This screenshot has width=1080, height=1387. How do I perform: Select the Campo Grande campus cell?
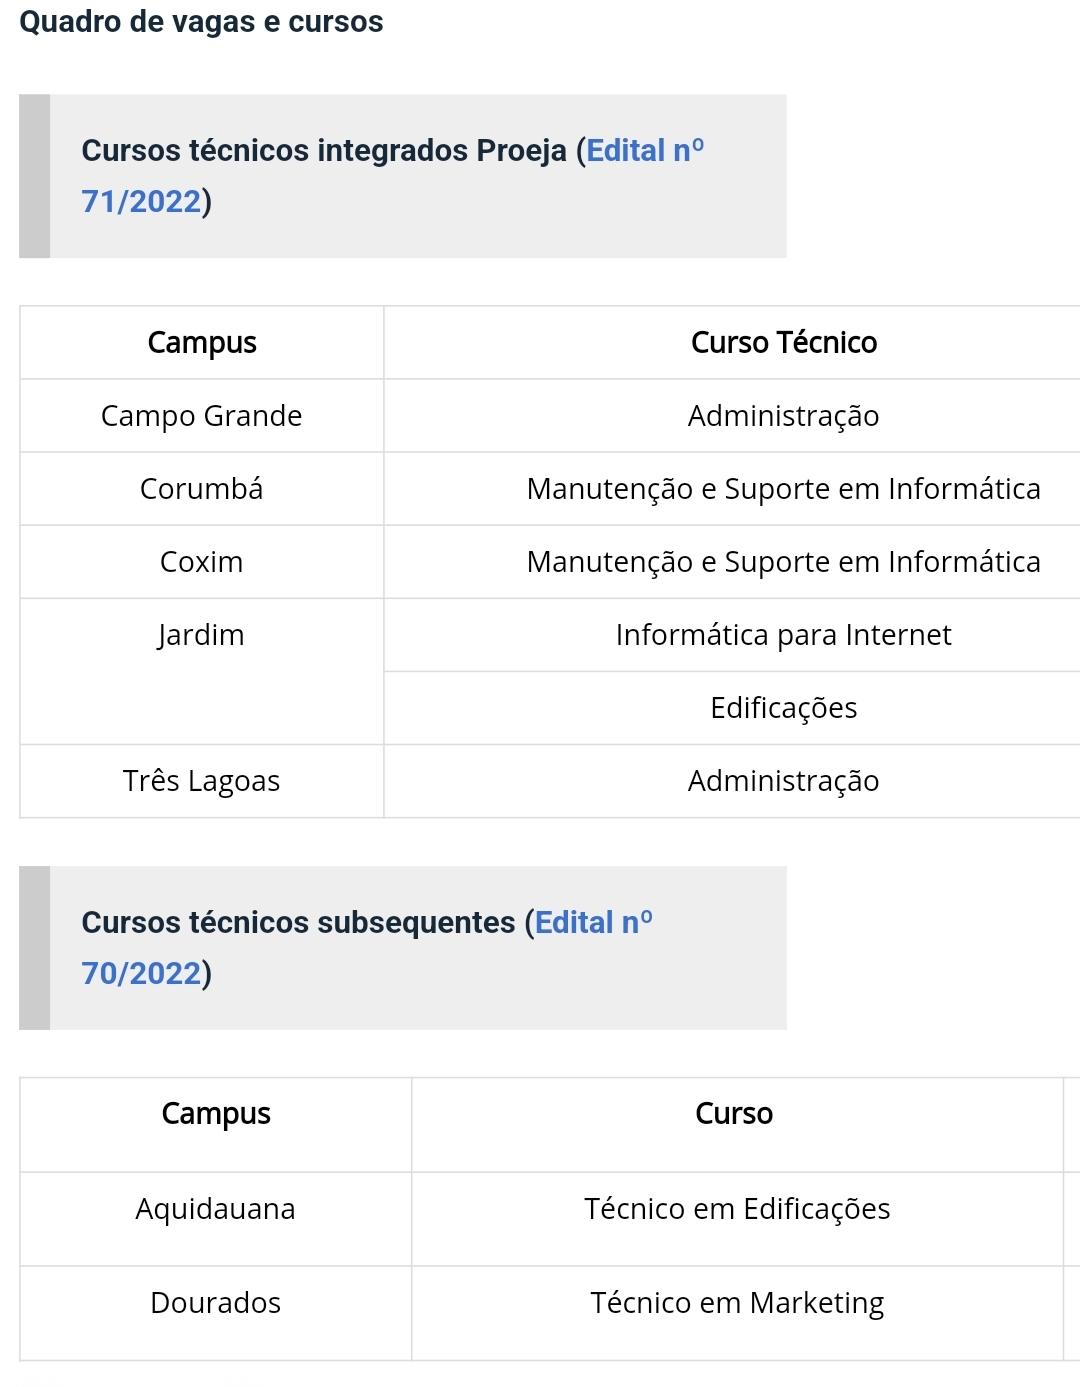pyautogui.click(x=201, y=416)
